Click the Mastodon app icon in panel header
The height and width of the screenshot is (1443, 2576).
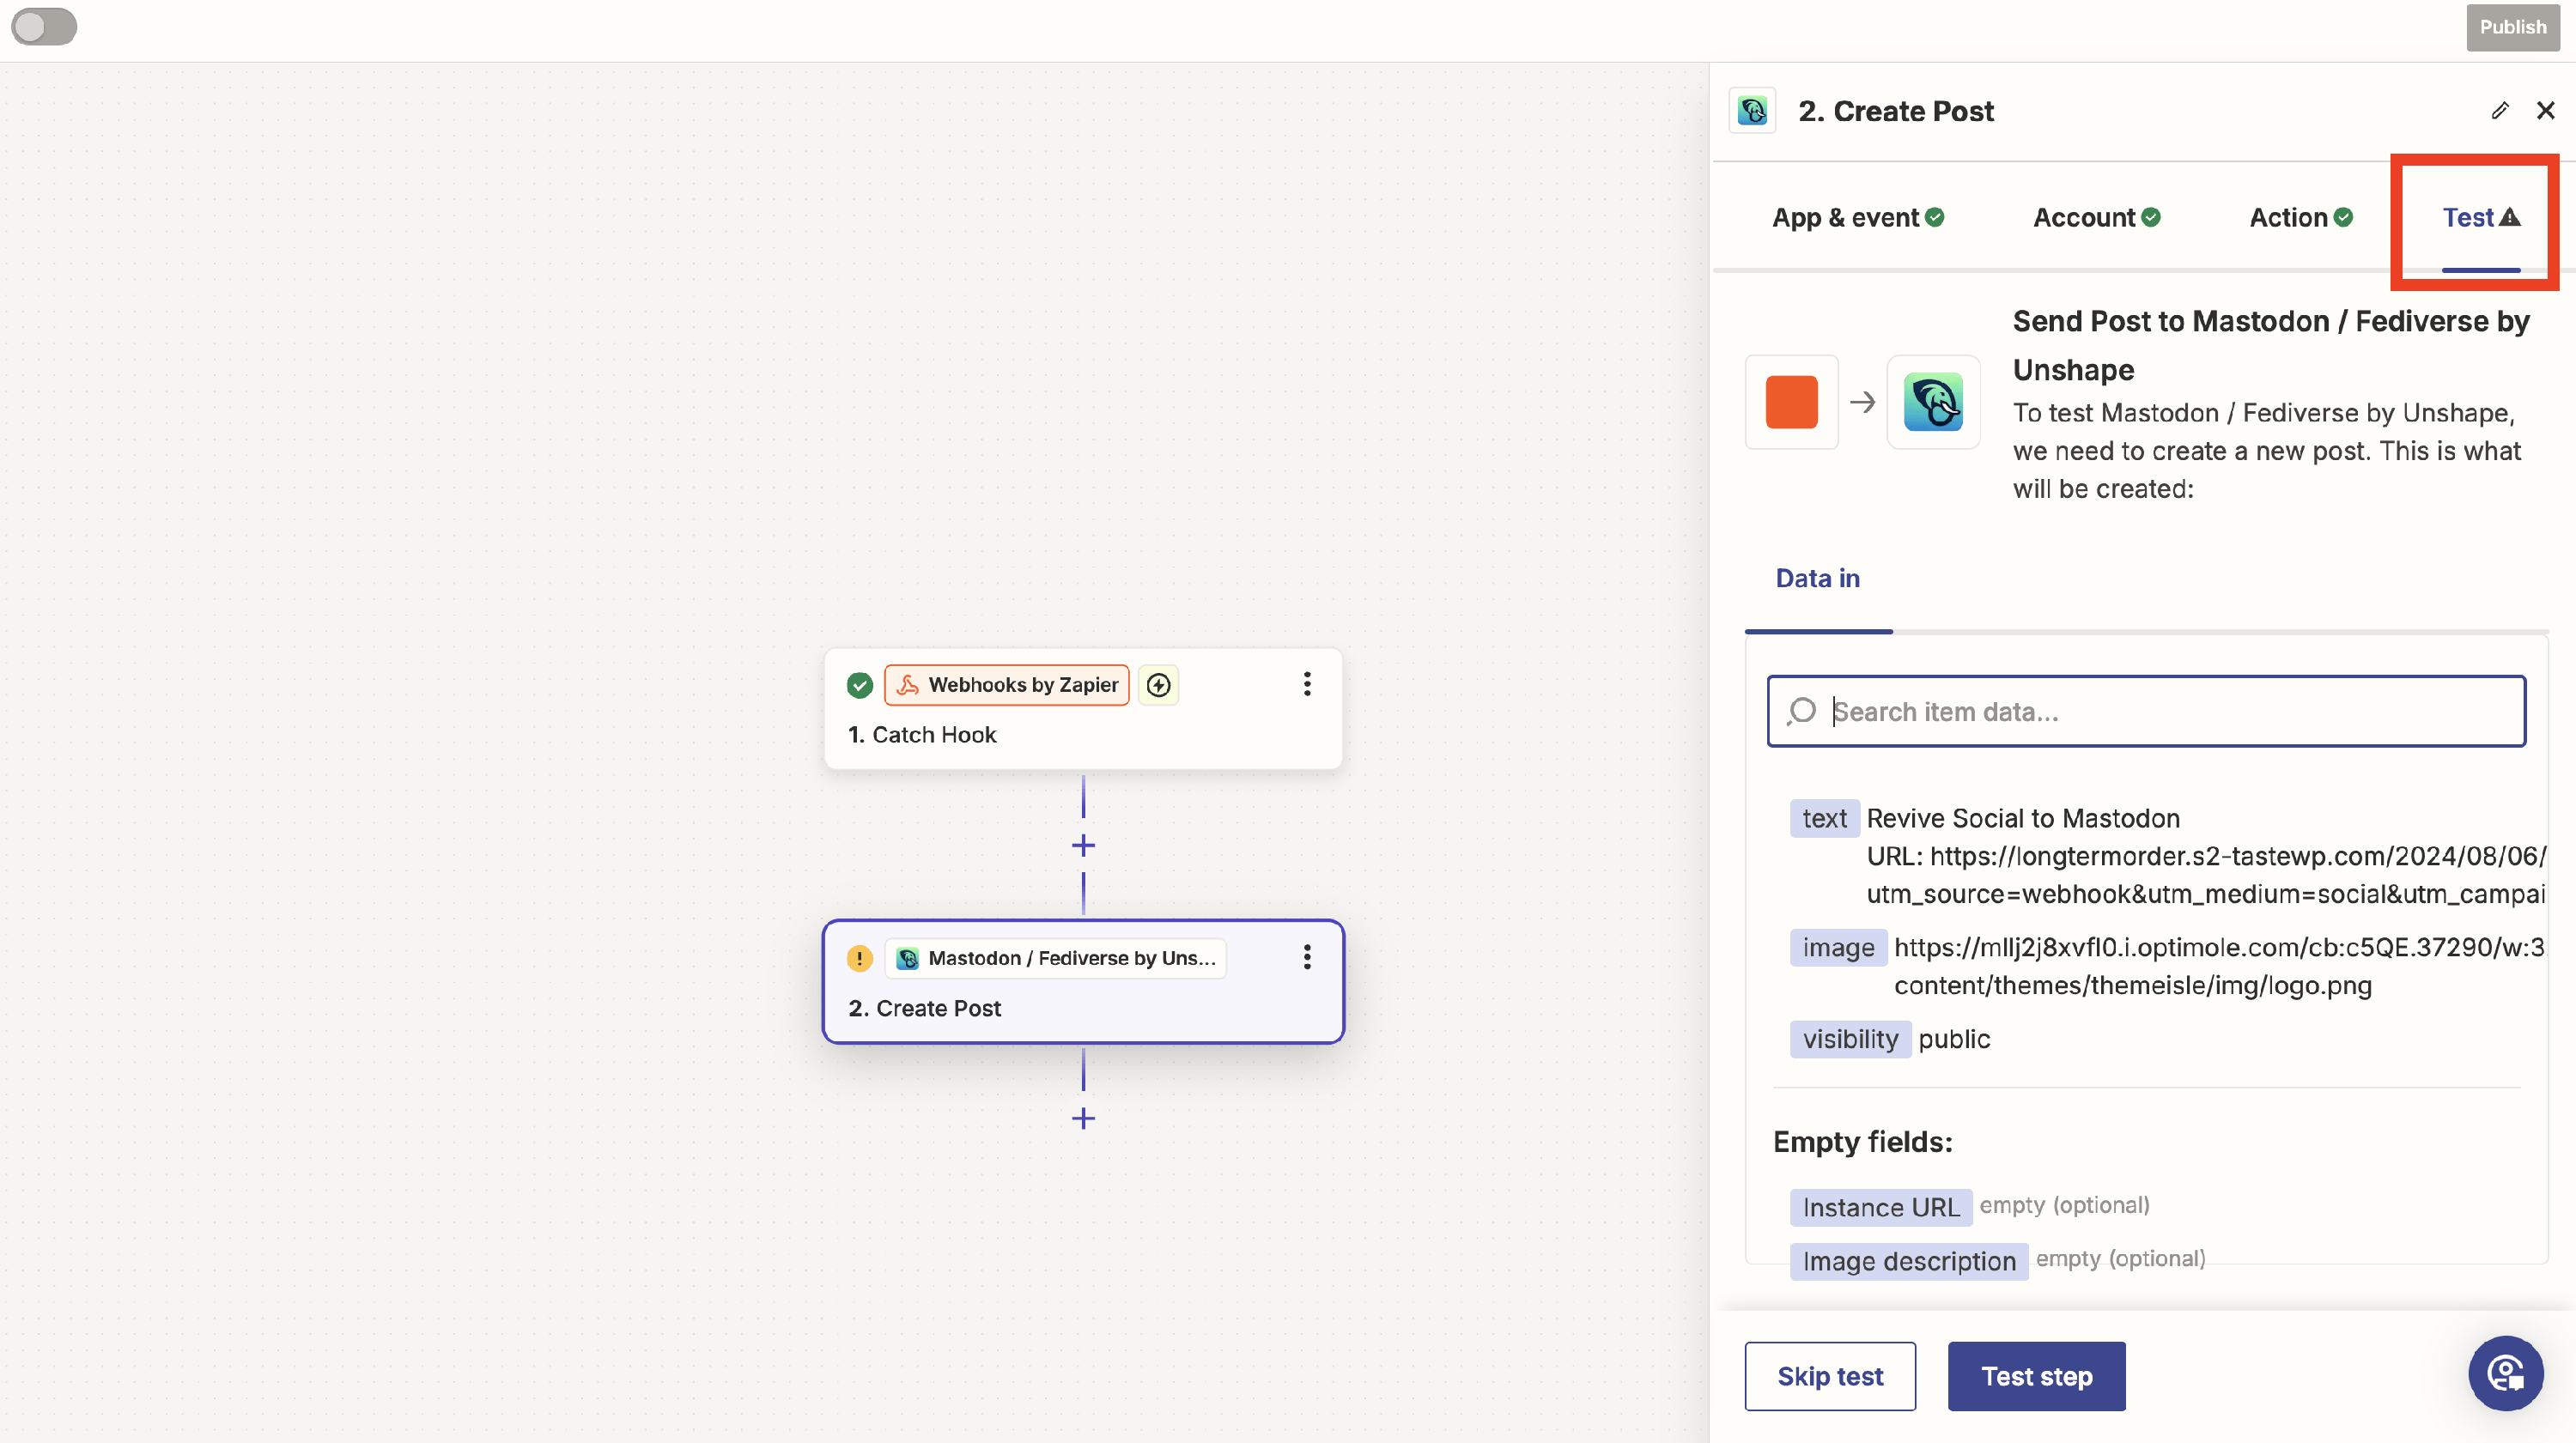click(x=1752, y=111)
